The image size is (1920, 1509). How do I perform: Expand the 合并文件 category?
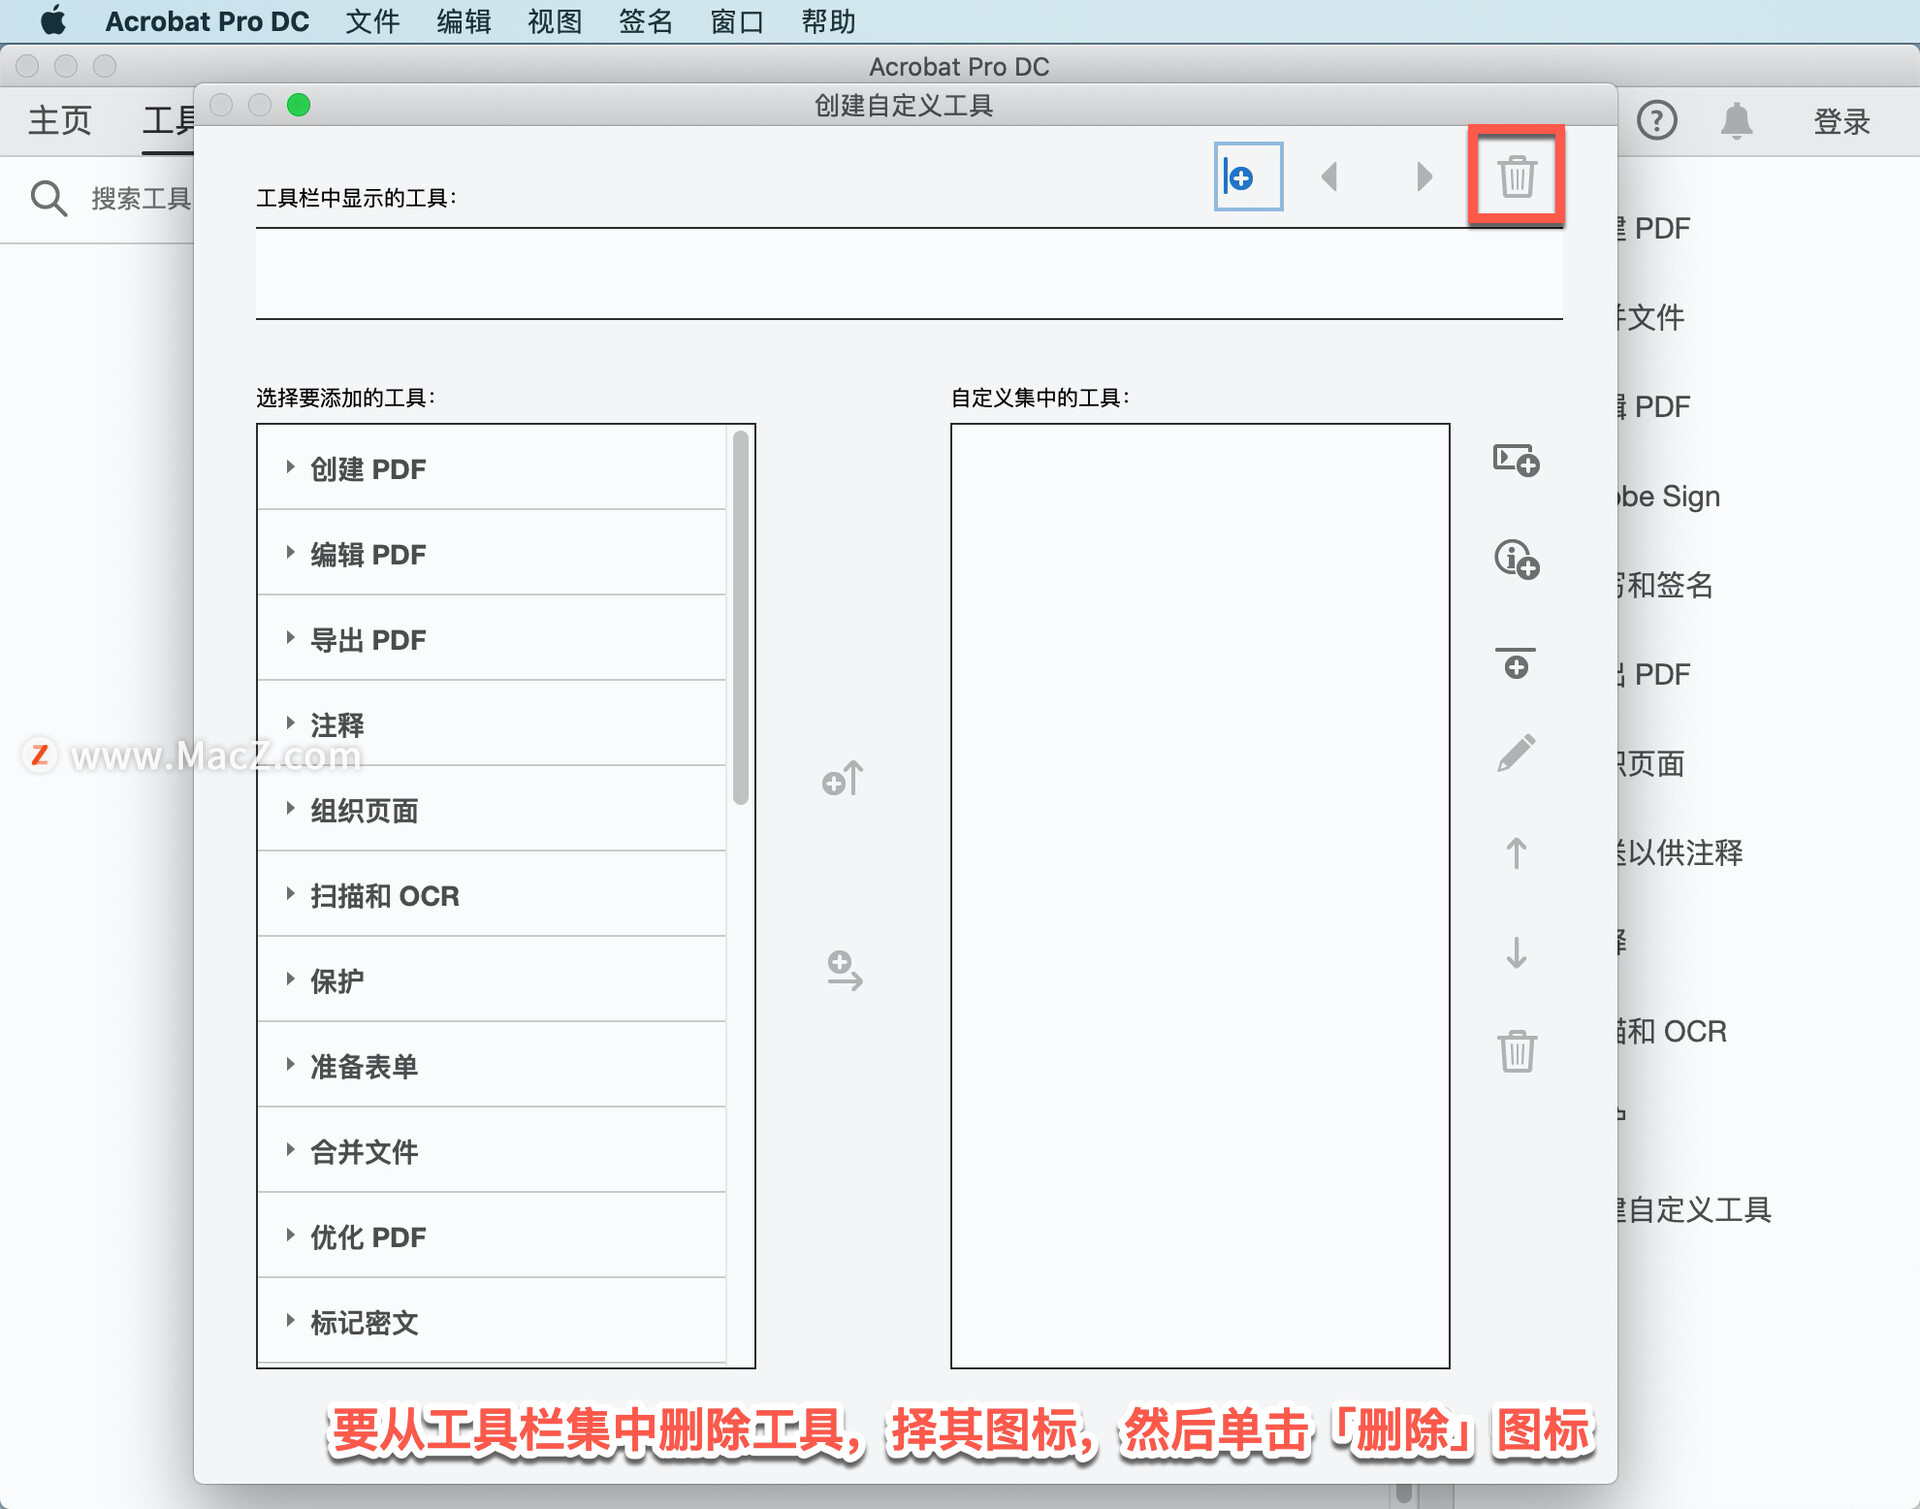tap(290, 1150)
